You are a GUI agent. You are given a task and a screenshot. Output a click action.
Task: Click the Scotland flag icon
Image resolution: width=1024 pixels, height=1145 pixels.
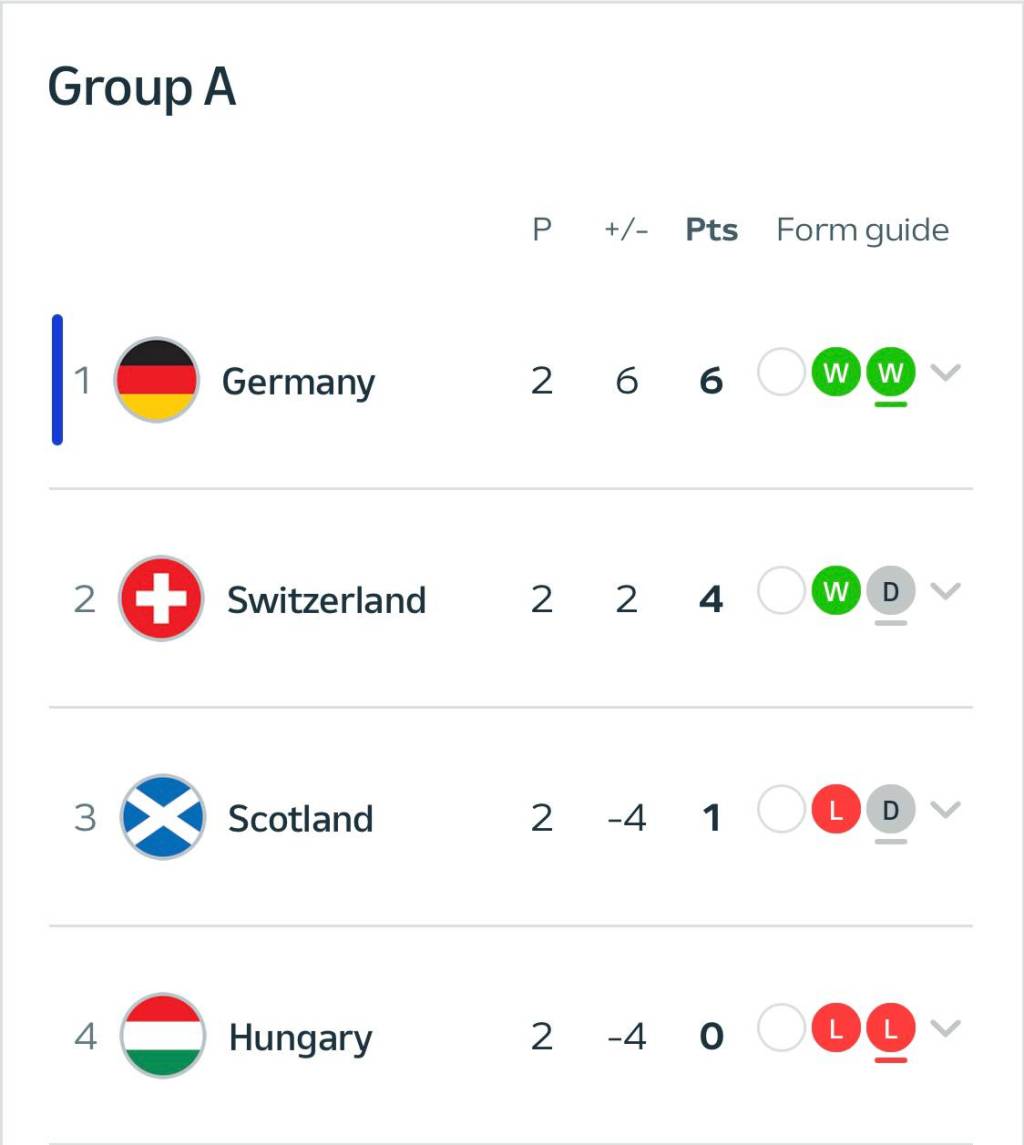point(162,817)
